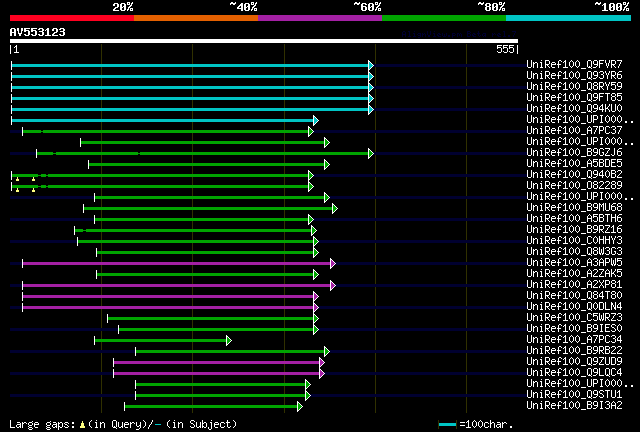Click the query end position 555
The width and height of the screenshot is (640, 432).
(x=505, y=49)
